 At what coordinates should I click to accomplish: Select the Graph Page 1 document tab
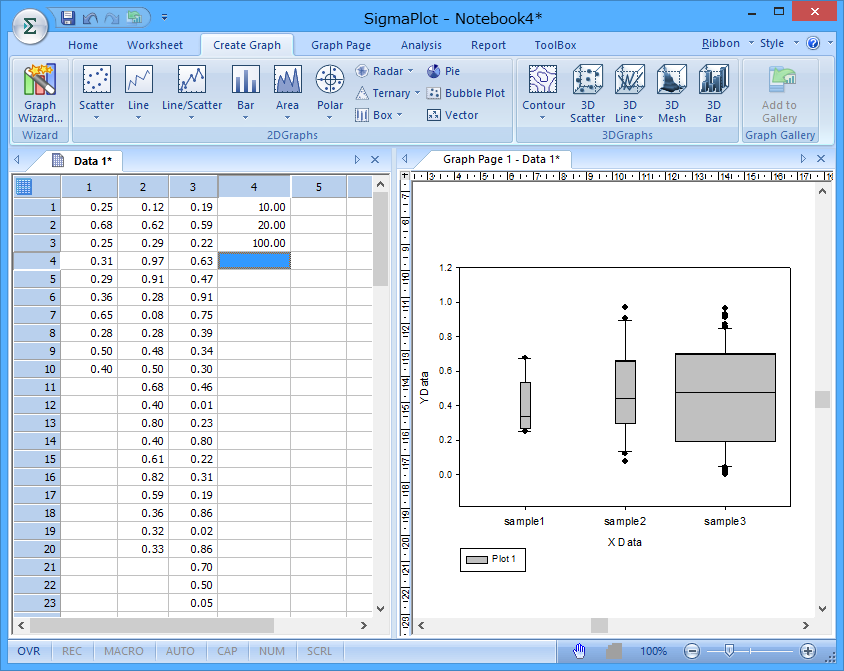501,159
